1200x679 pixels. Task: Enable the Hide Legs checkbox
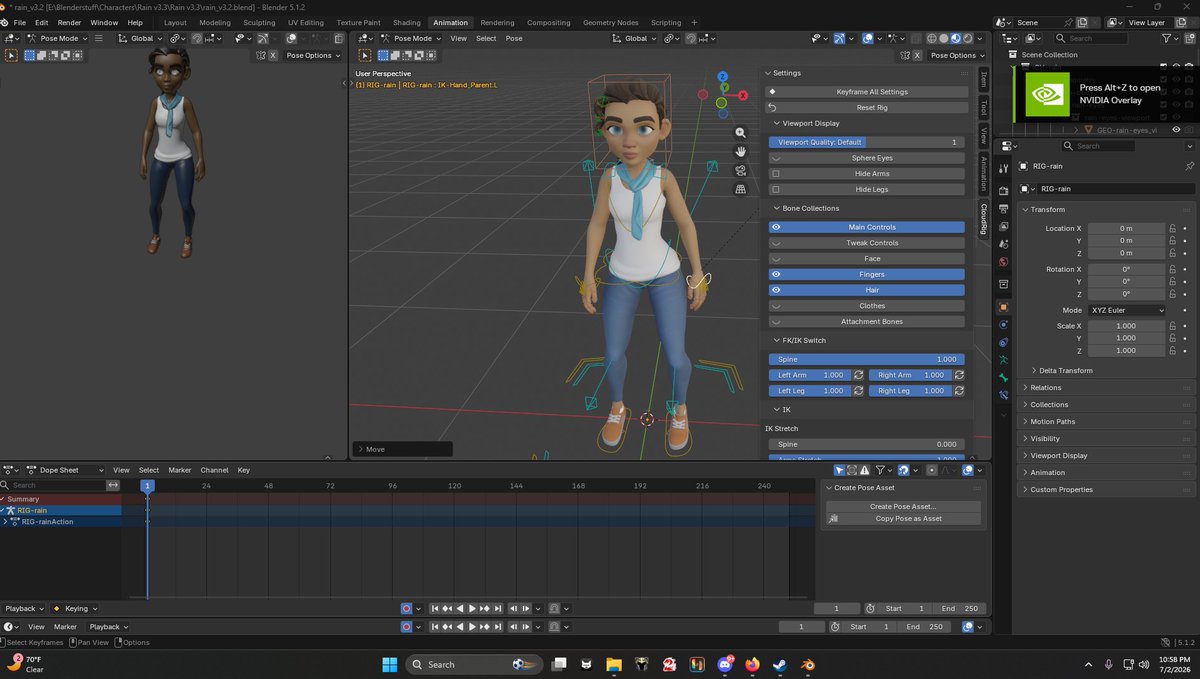point(777,189)
